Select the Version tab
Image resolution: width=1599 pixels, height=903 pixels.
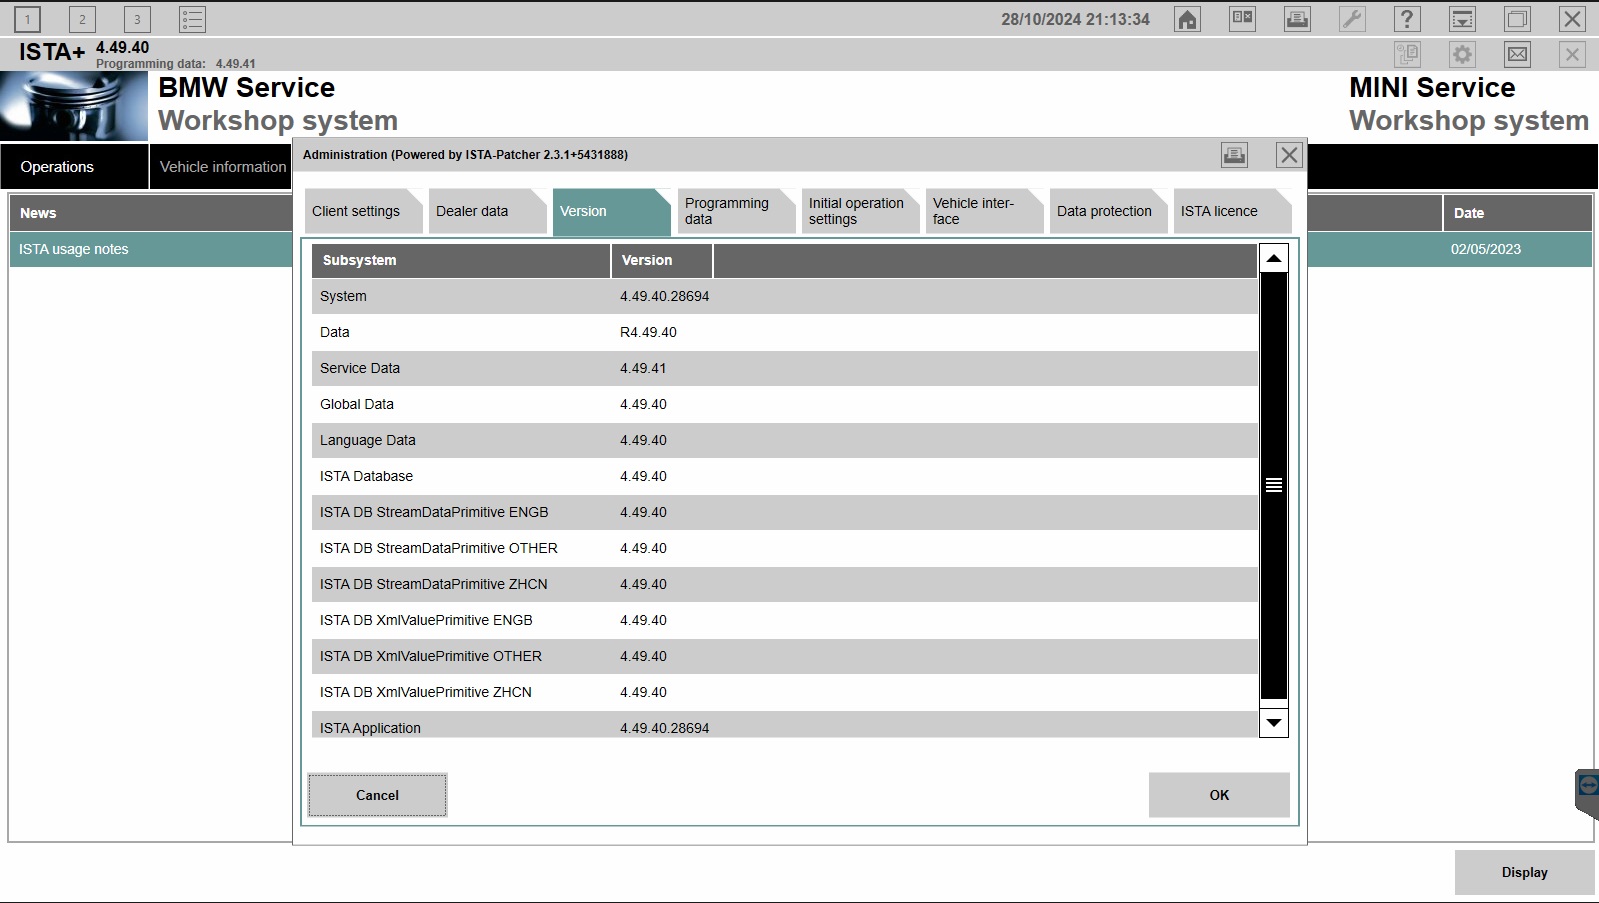pyautogui.click(x=610, y=211)
